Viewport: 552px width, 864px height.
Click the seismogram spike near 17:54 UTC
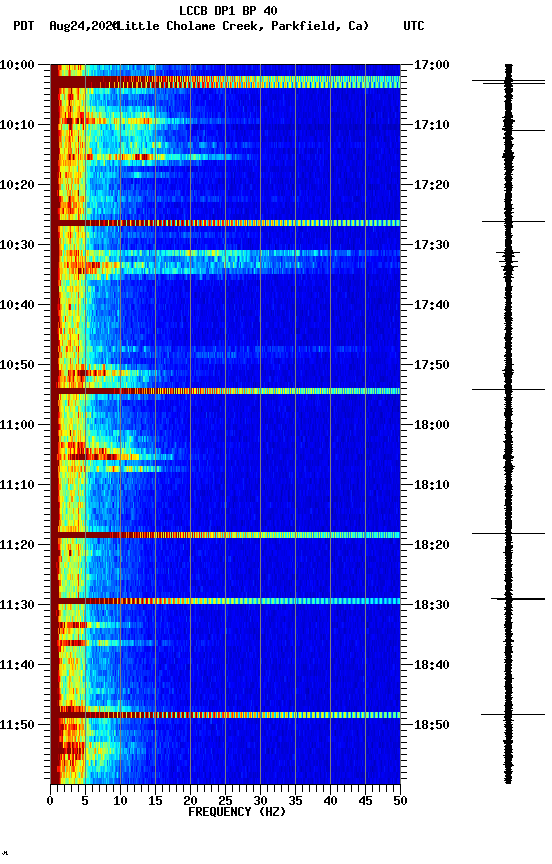(x=508, y=390)
